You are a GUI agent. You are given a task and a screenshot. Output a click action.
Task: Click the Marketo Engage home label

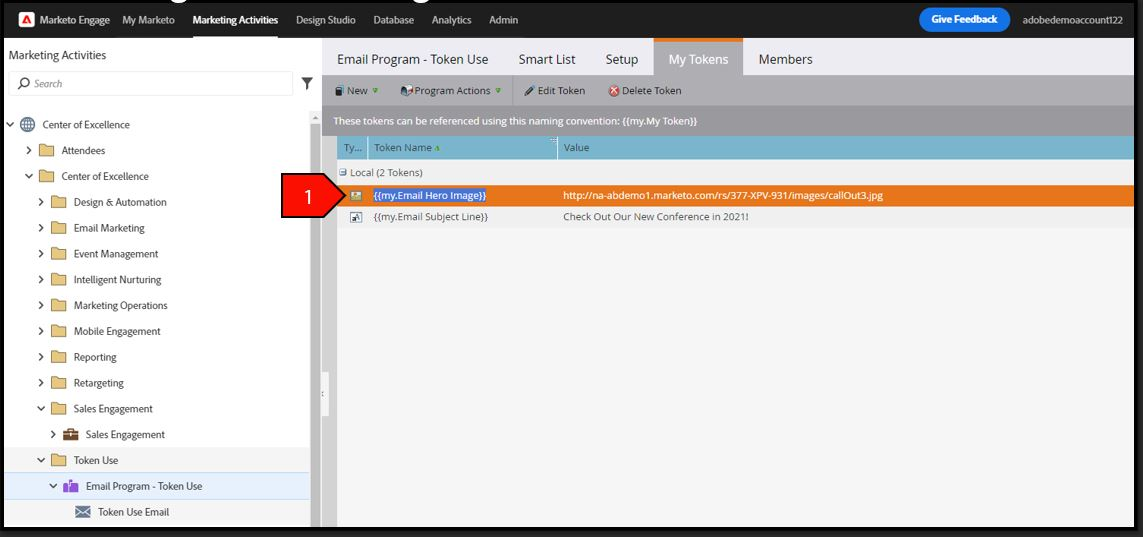(x=76, y=20)
